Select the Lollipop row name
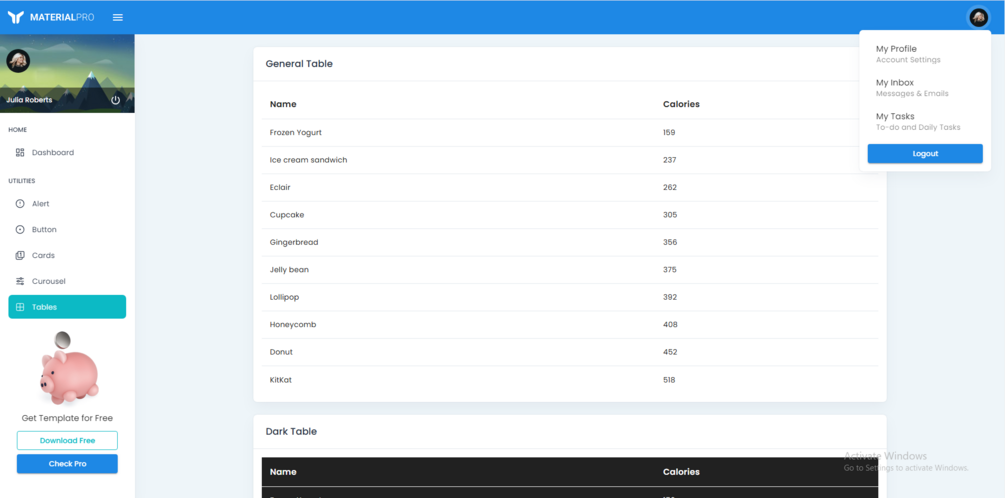This screenshot has height=498, width=1005. tap(285, 297)
